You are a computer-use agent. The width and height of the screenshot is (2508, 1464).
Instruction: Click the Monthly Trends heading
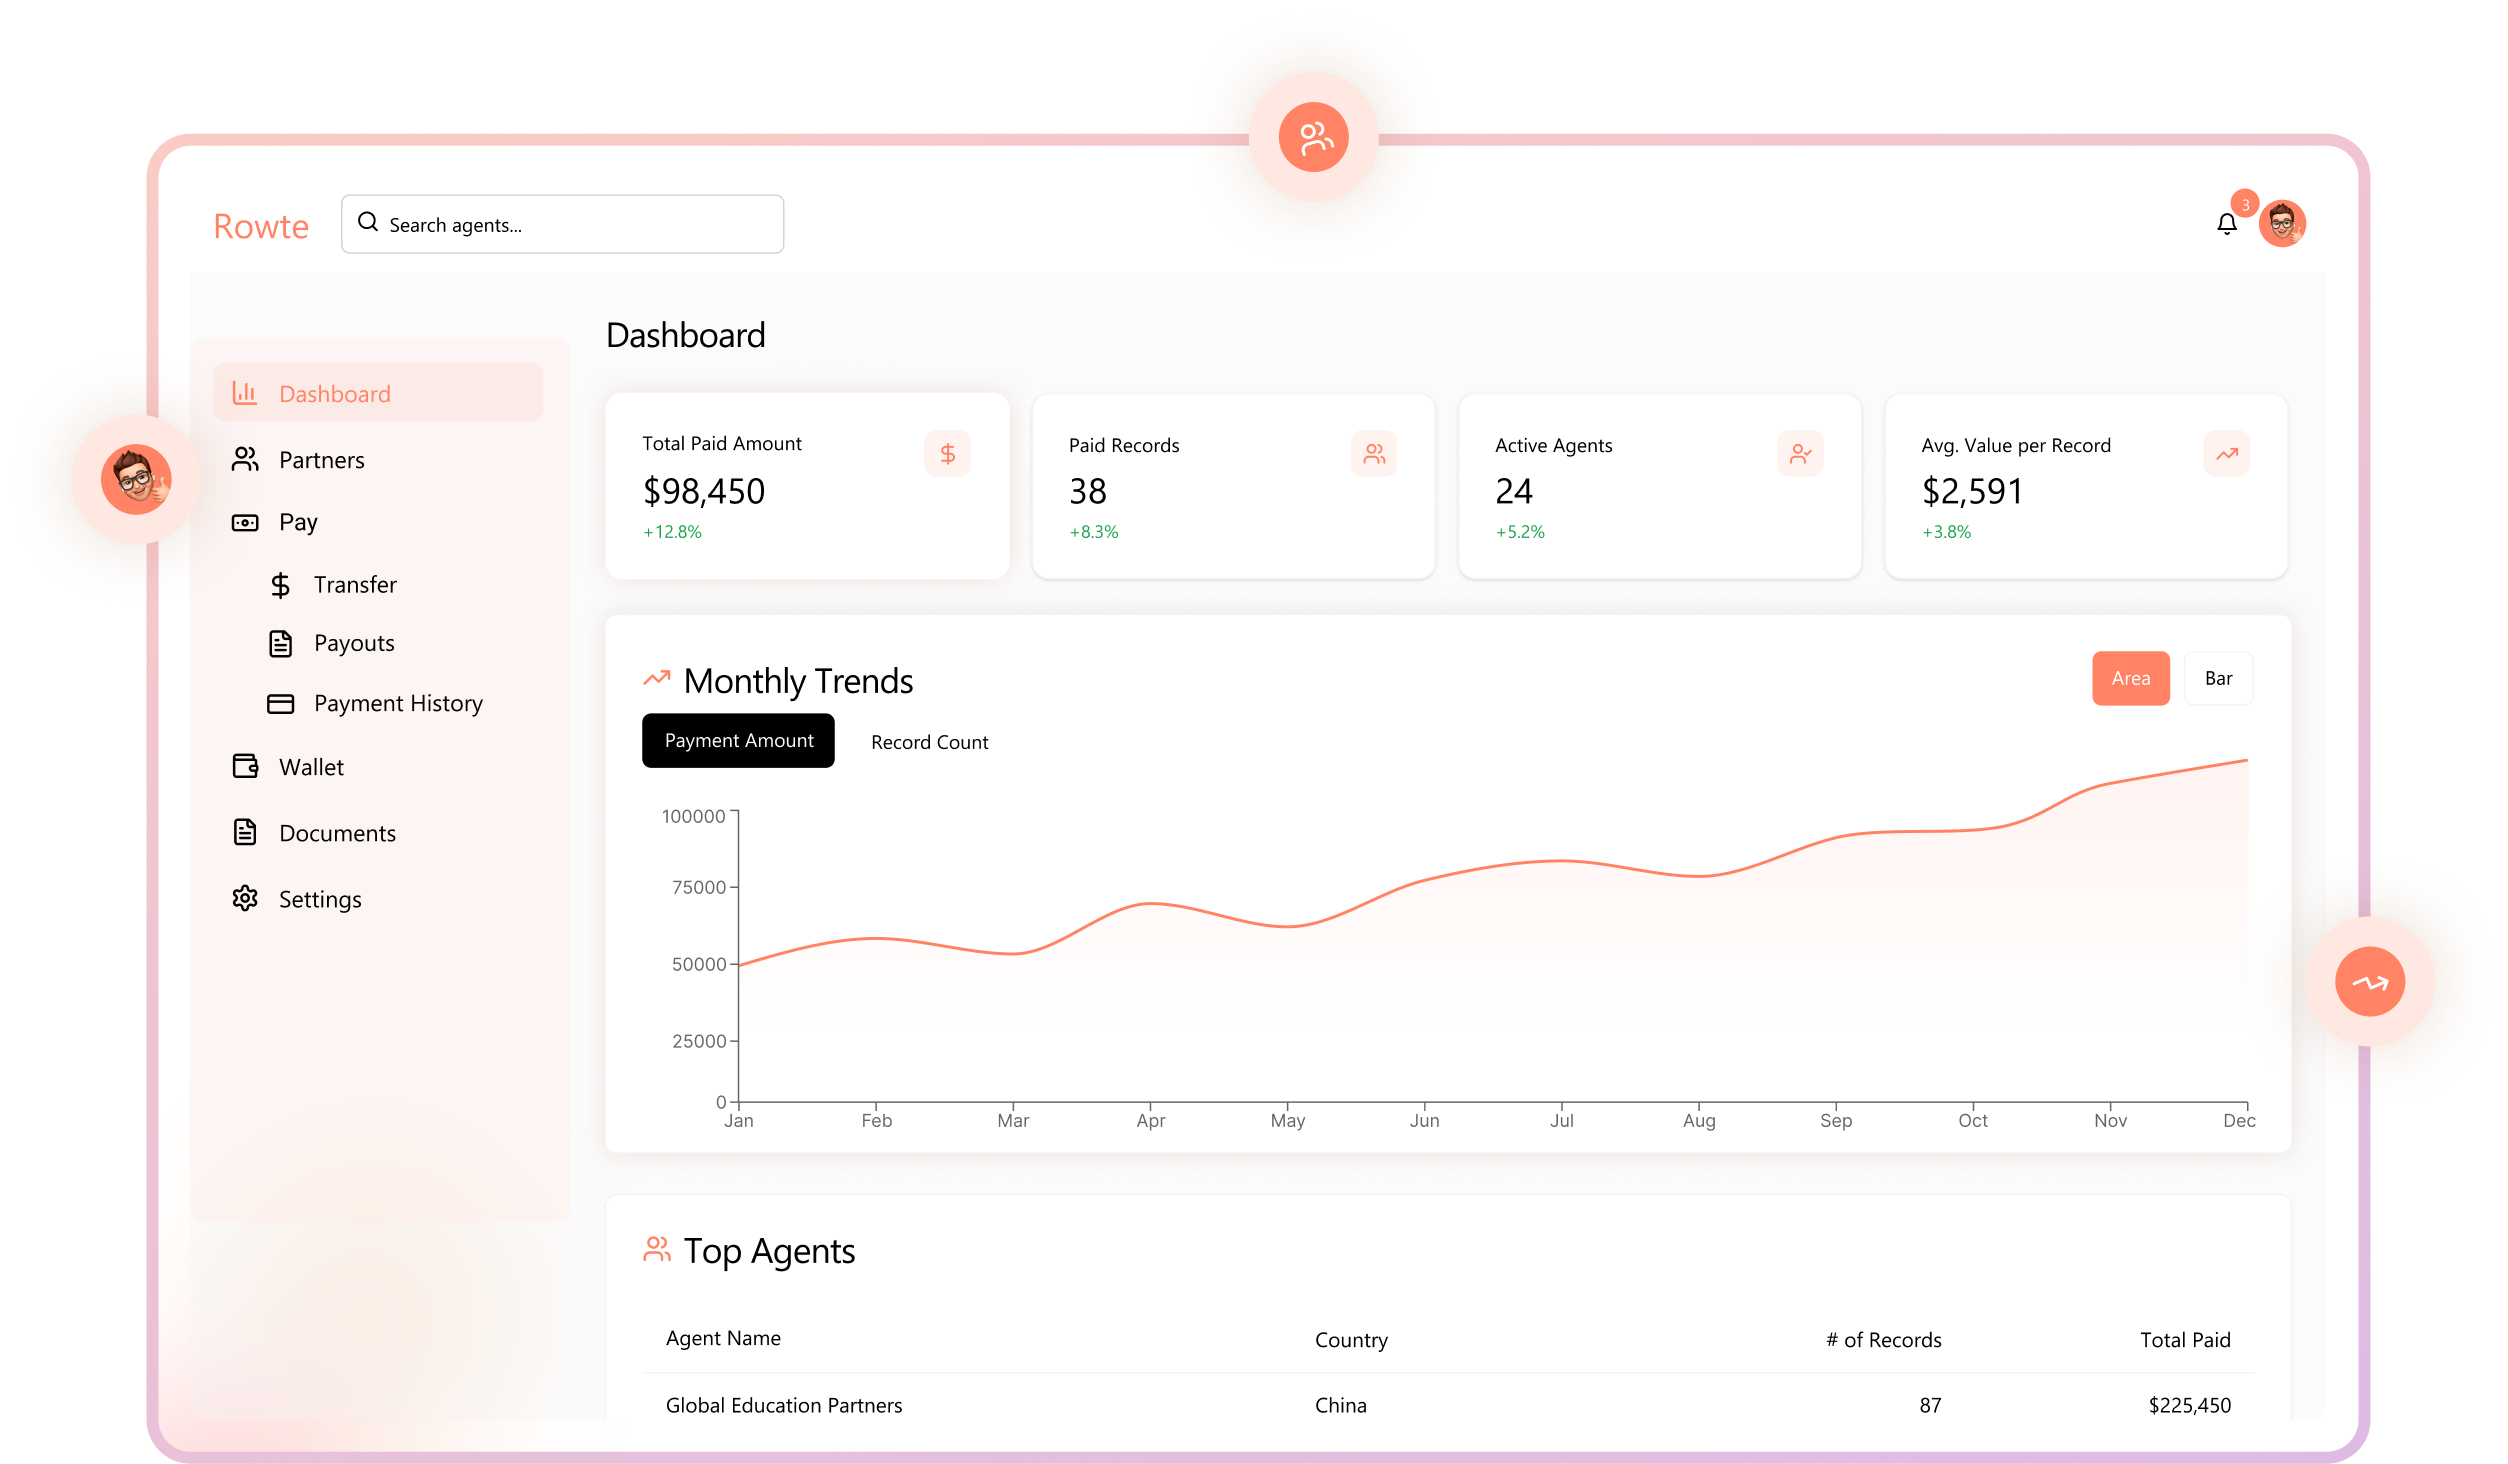[798, 681]
